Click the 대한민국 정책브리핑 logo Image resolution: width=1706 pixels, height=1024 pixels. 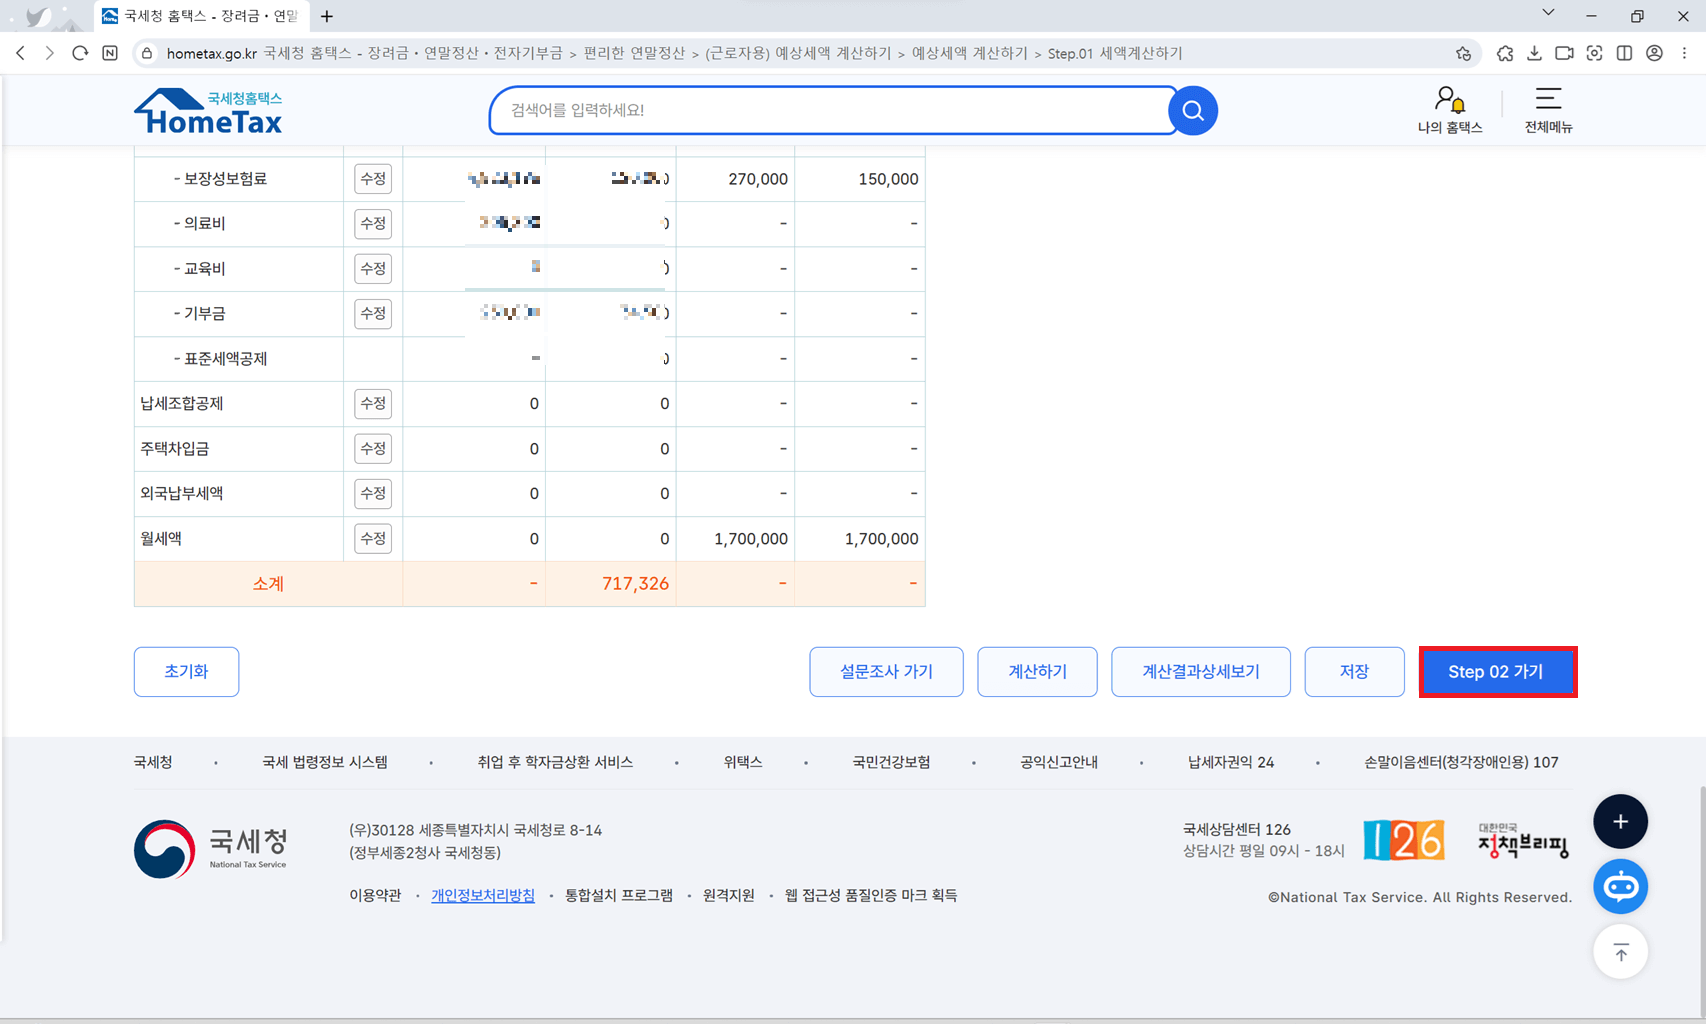click(x=1523, y=840)
